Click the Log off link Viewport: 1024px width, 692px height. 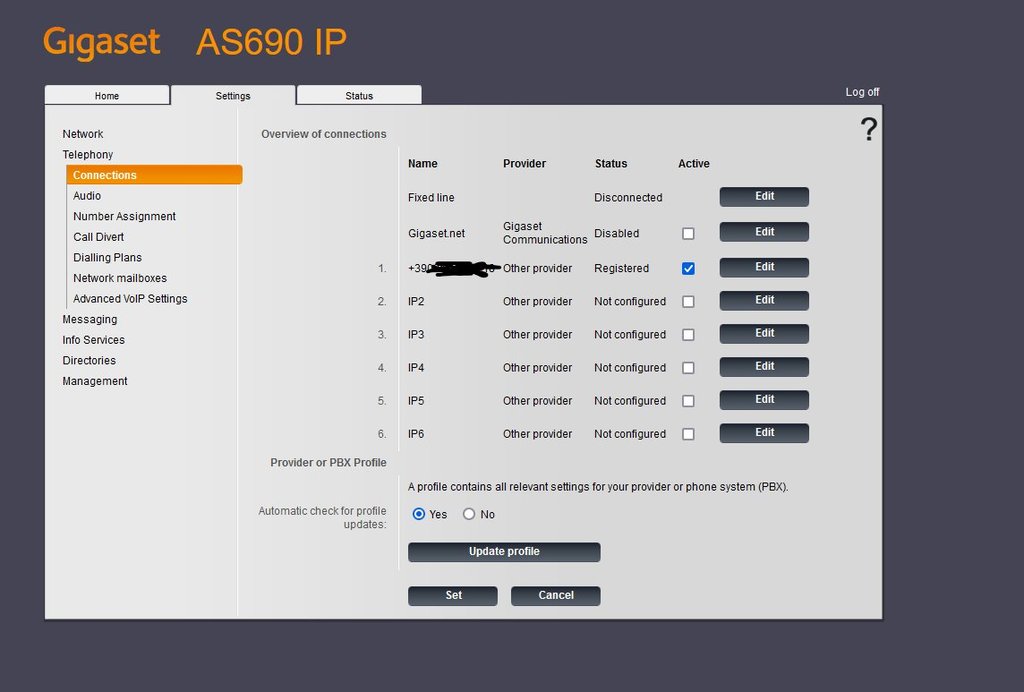click(x=862, y=92)
